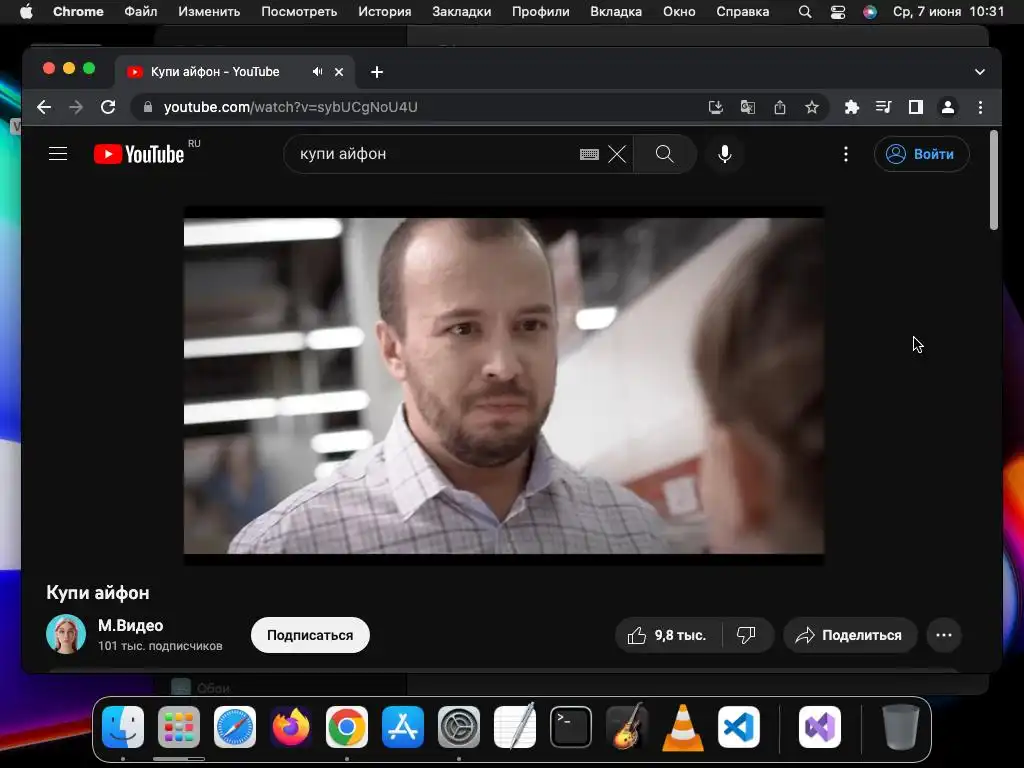Run the search with the magnifier button
This screenshot has width=1024, height=768.
click(x=664, y=154)
